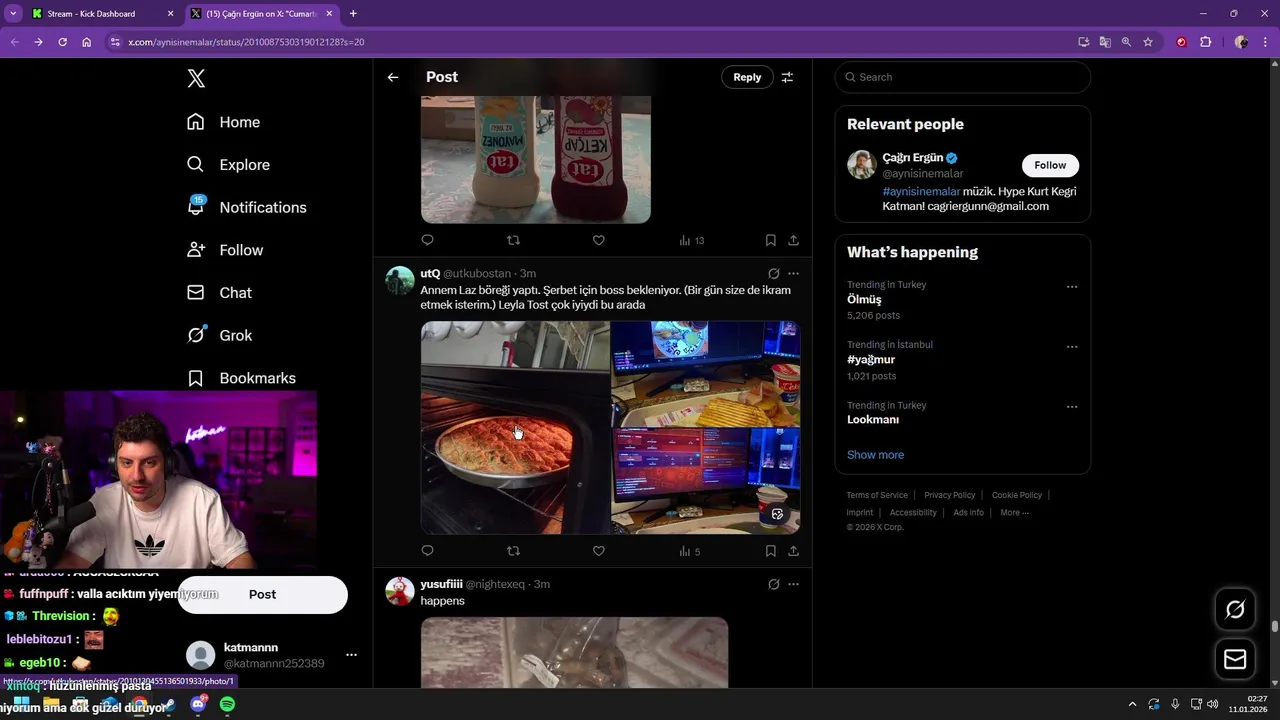Open the Ölmüş trending topic
The width and height of the screenshot is (1280, 720).
click(x=864, y=300)
